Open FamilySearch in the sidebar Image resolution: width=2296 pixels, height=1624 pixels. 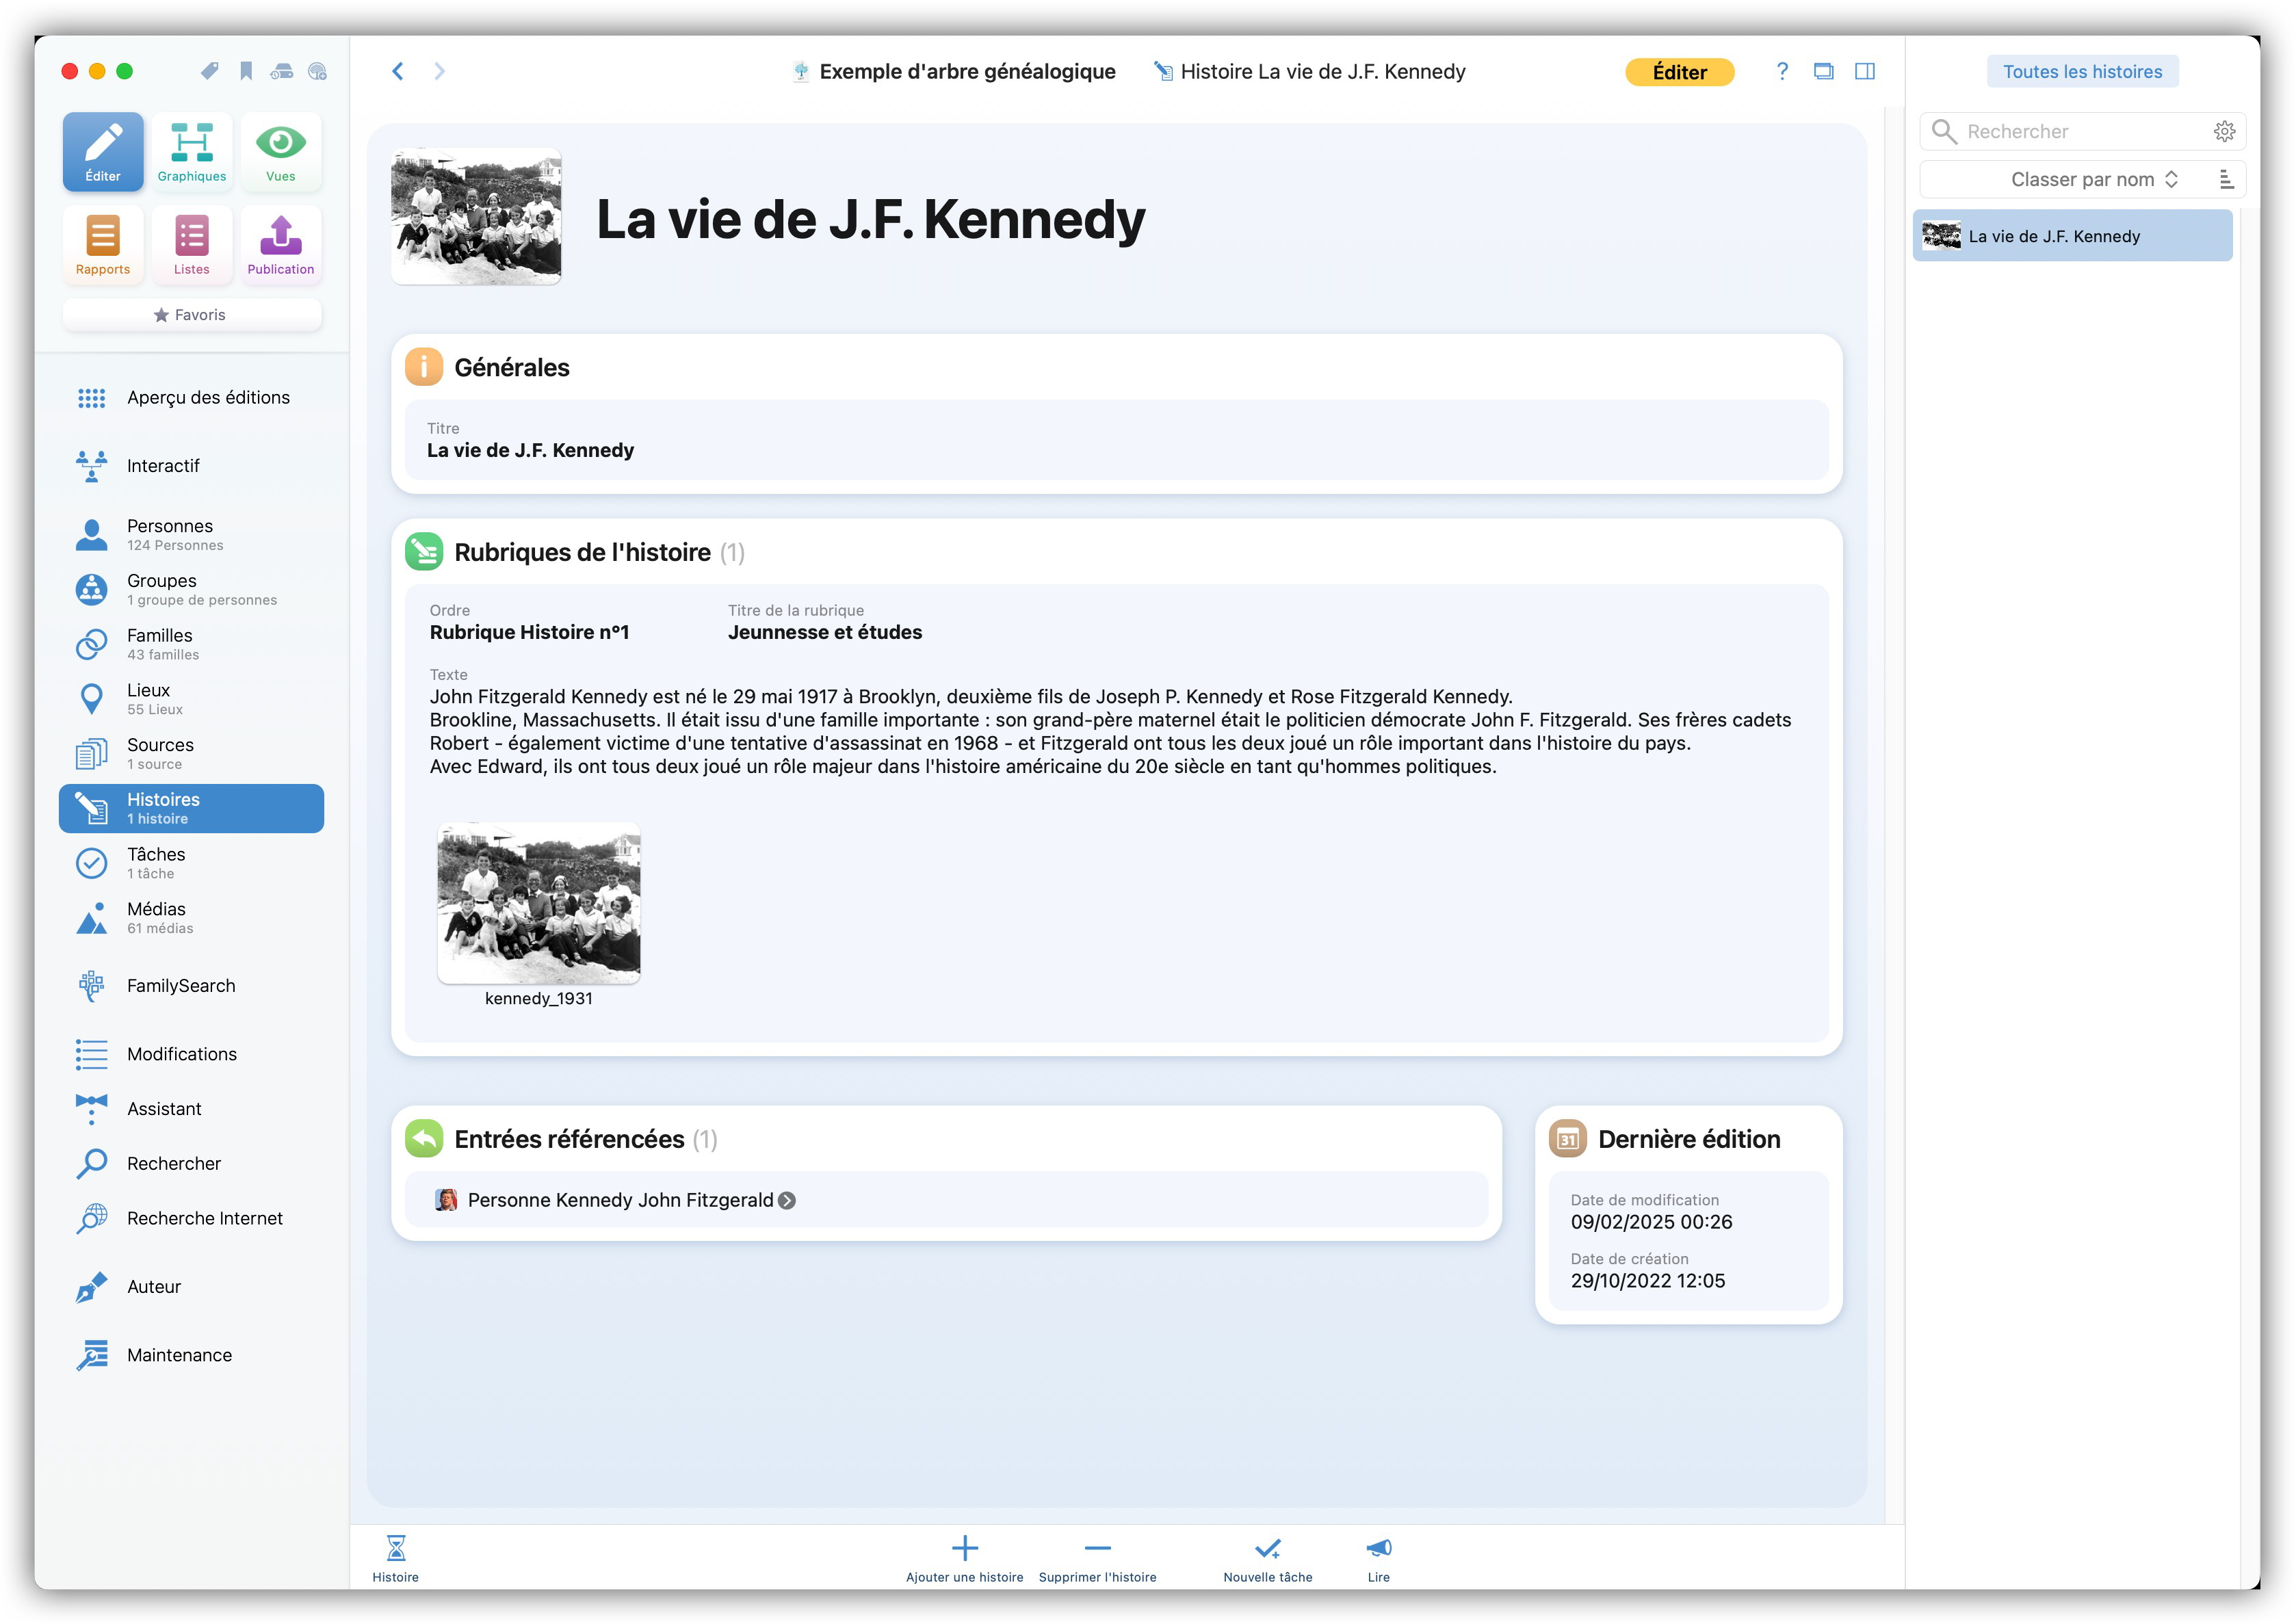point(192,986)
